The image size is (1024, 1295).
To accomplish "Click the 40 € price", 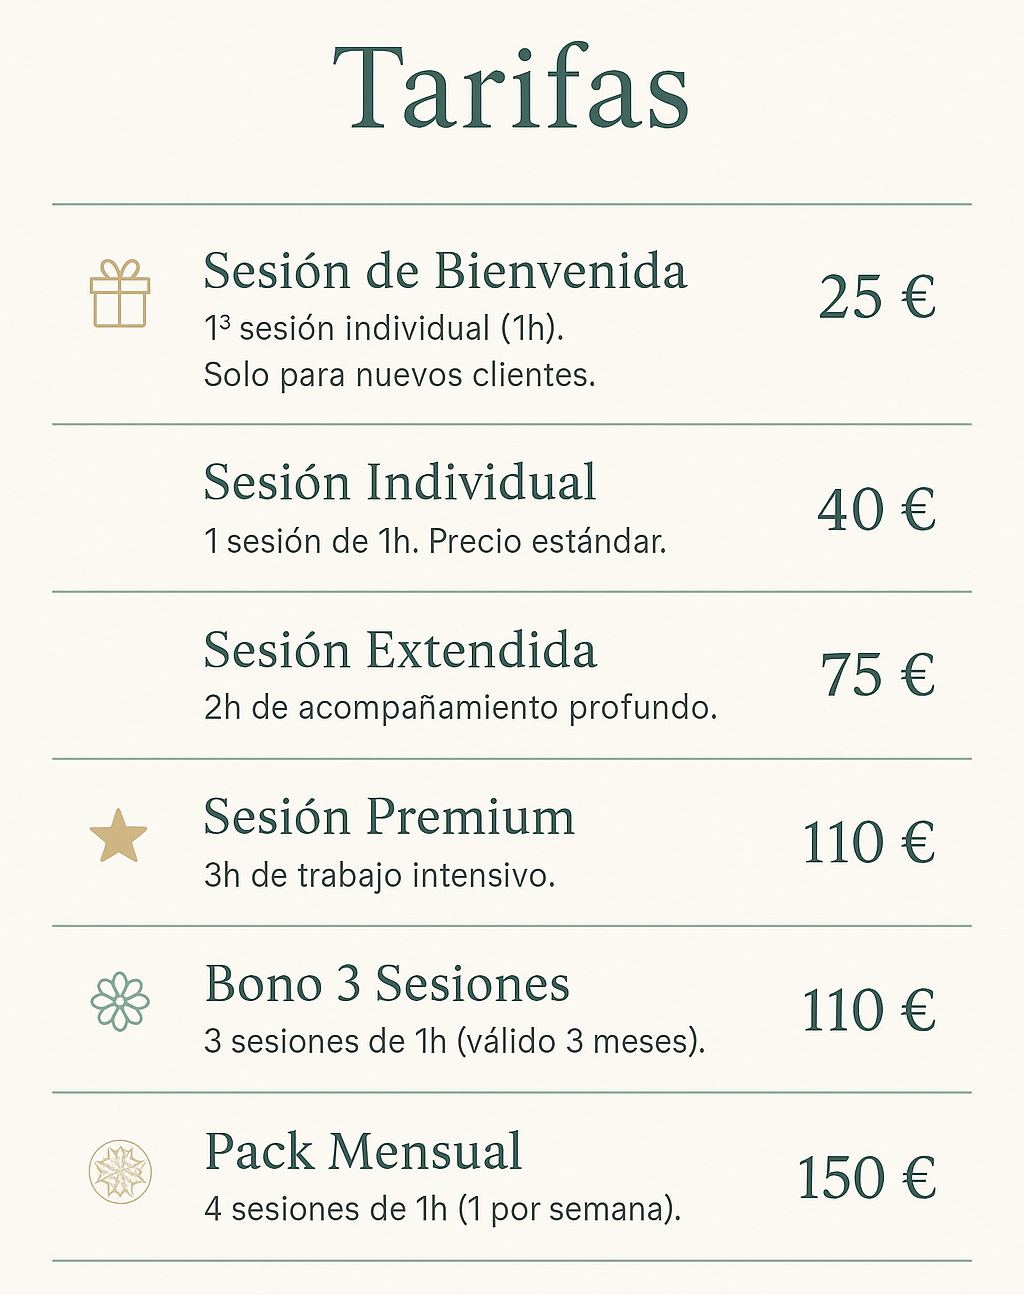I will pyautogui.click(x=876, y=509).
